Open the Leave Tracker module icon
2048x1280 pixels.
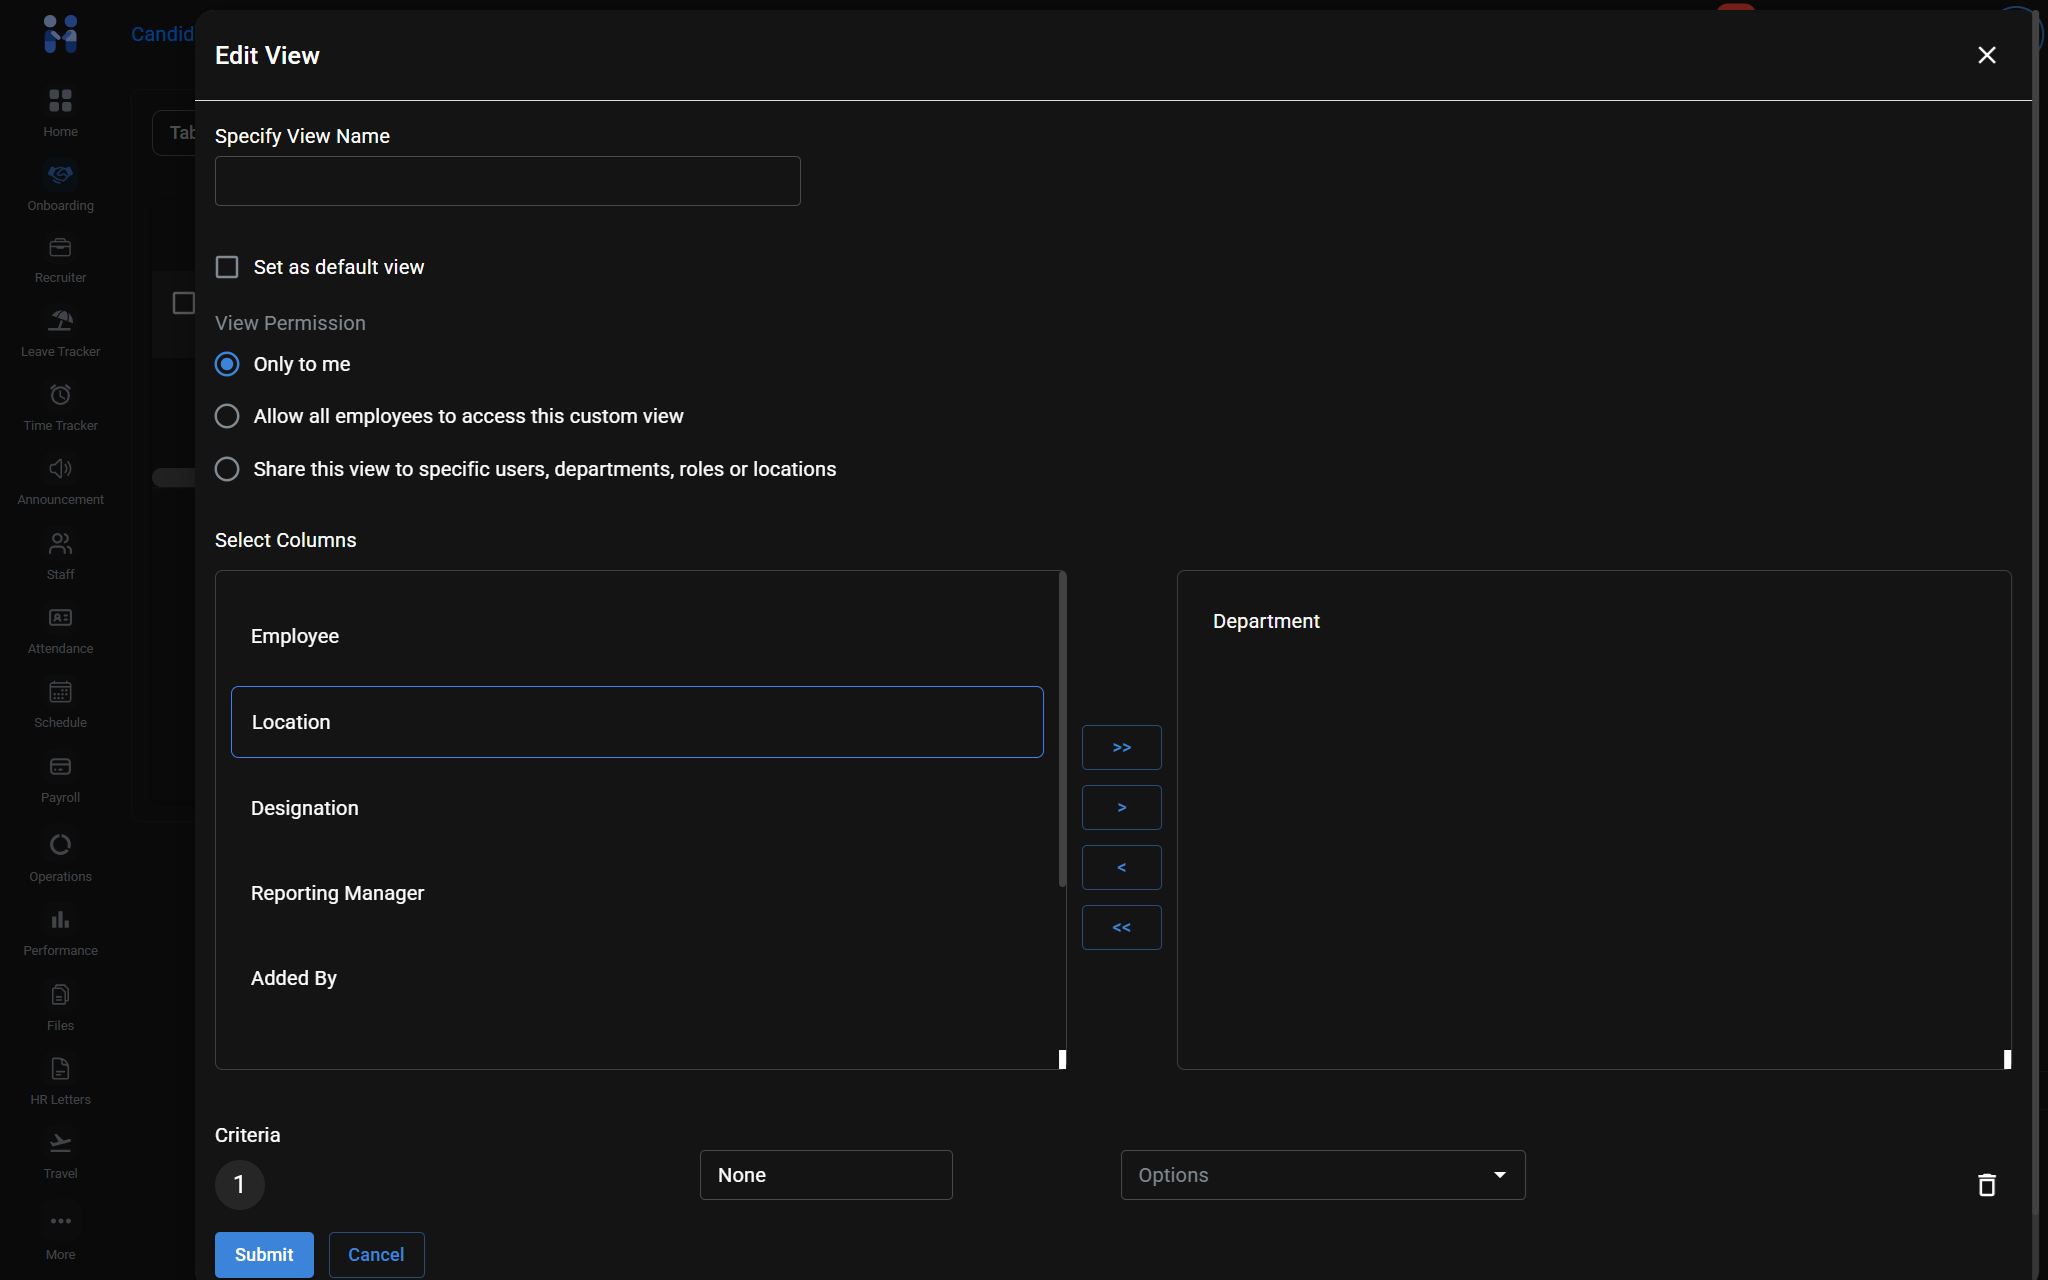click(60, 322)
